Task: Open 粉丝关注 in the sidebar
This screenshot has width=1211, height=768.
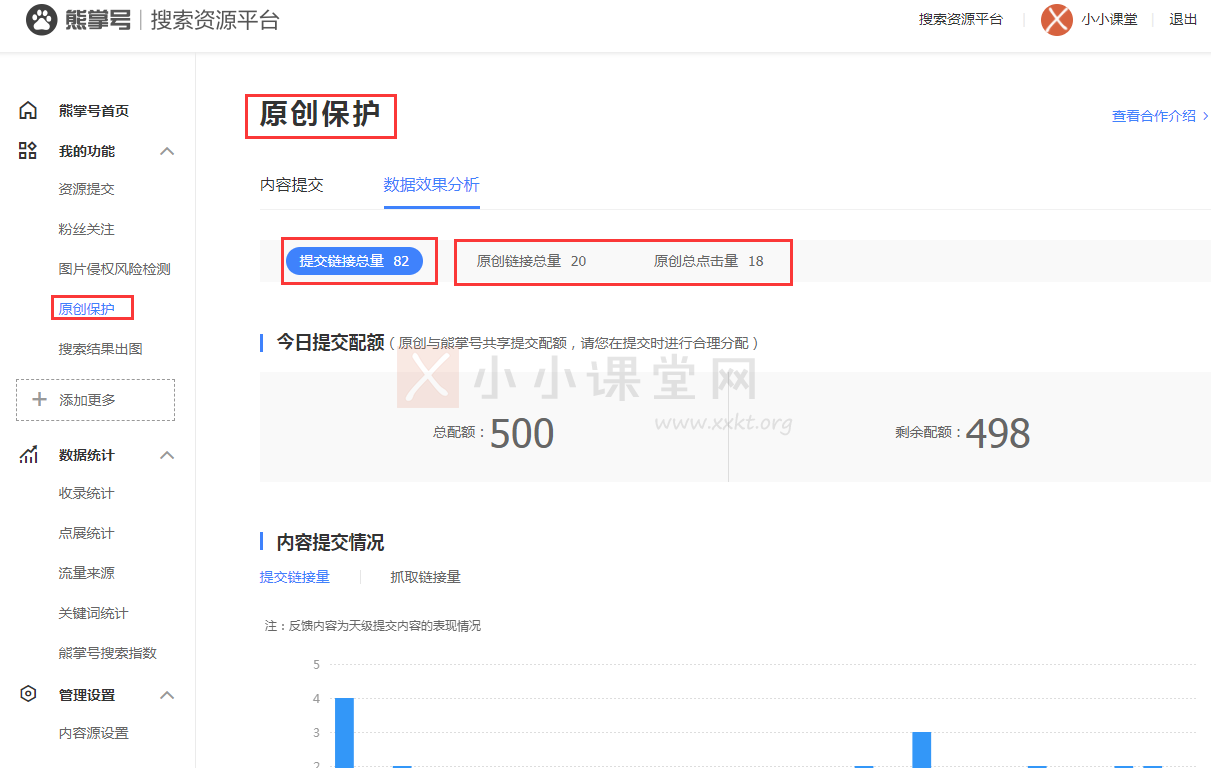Action: 86,229
